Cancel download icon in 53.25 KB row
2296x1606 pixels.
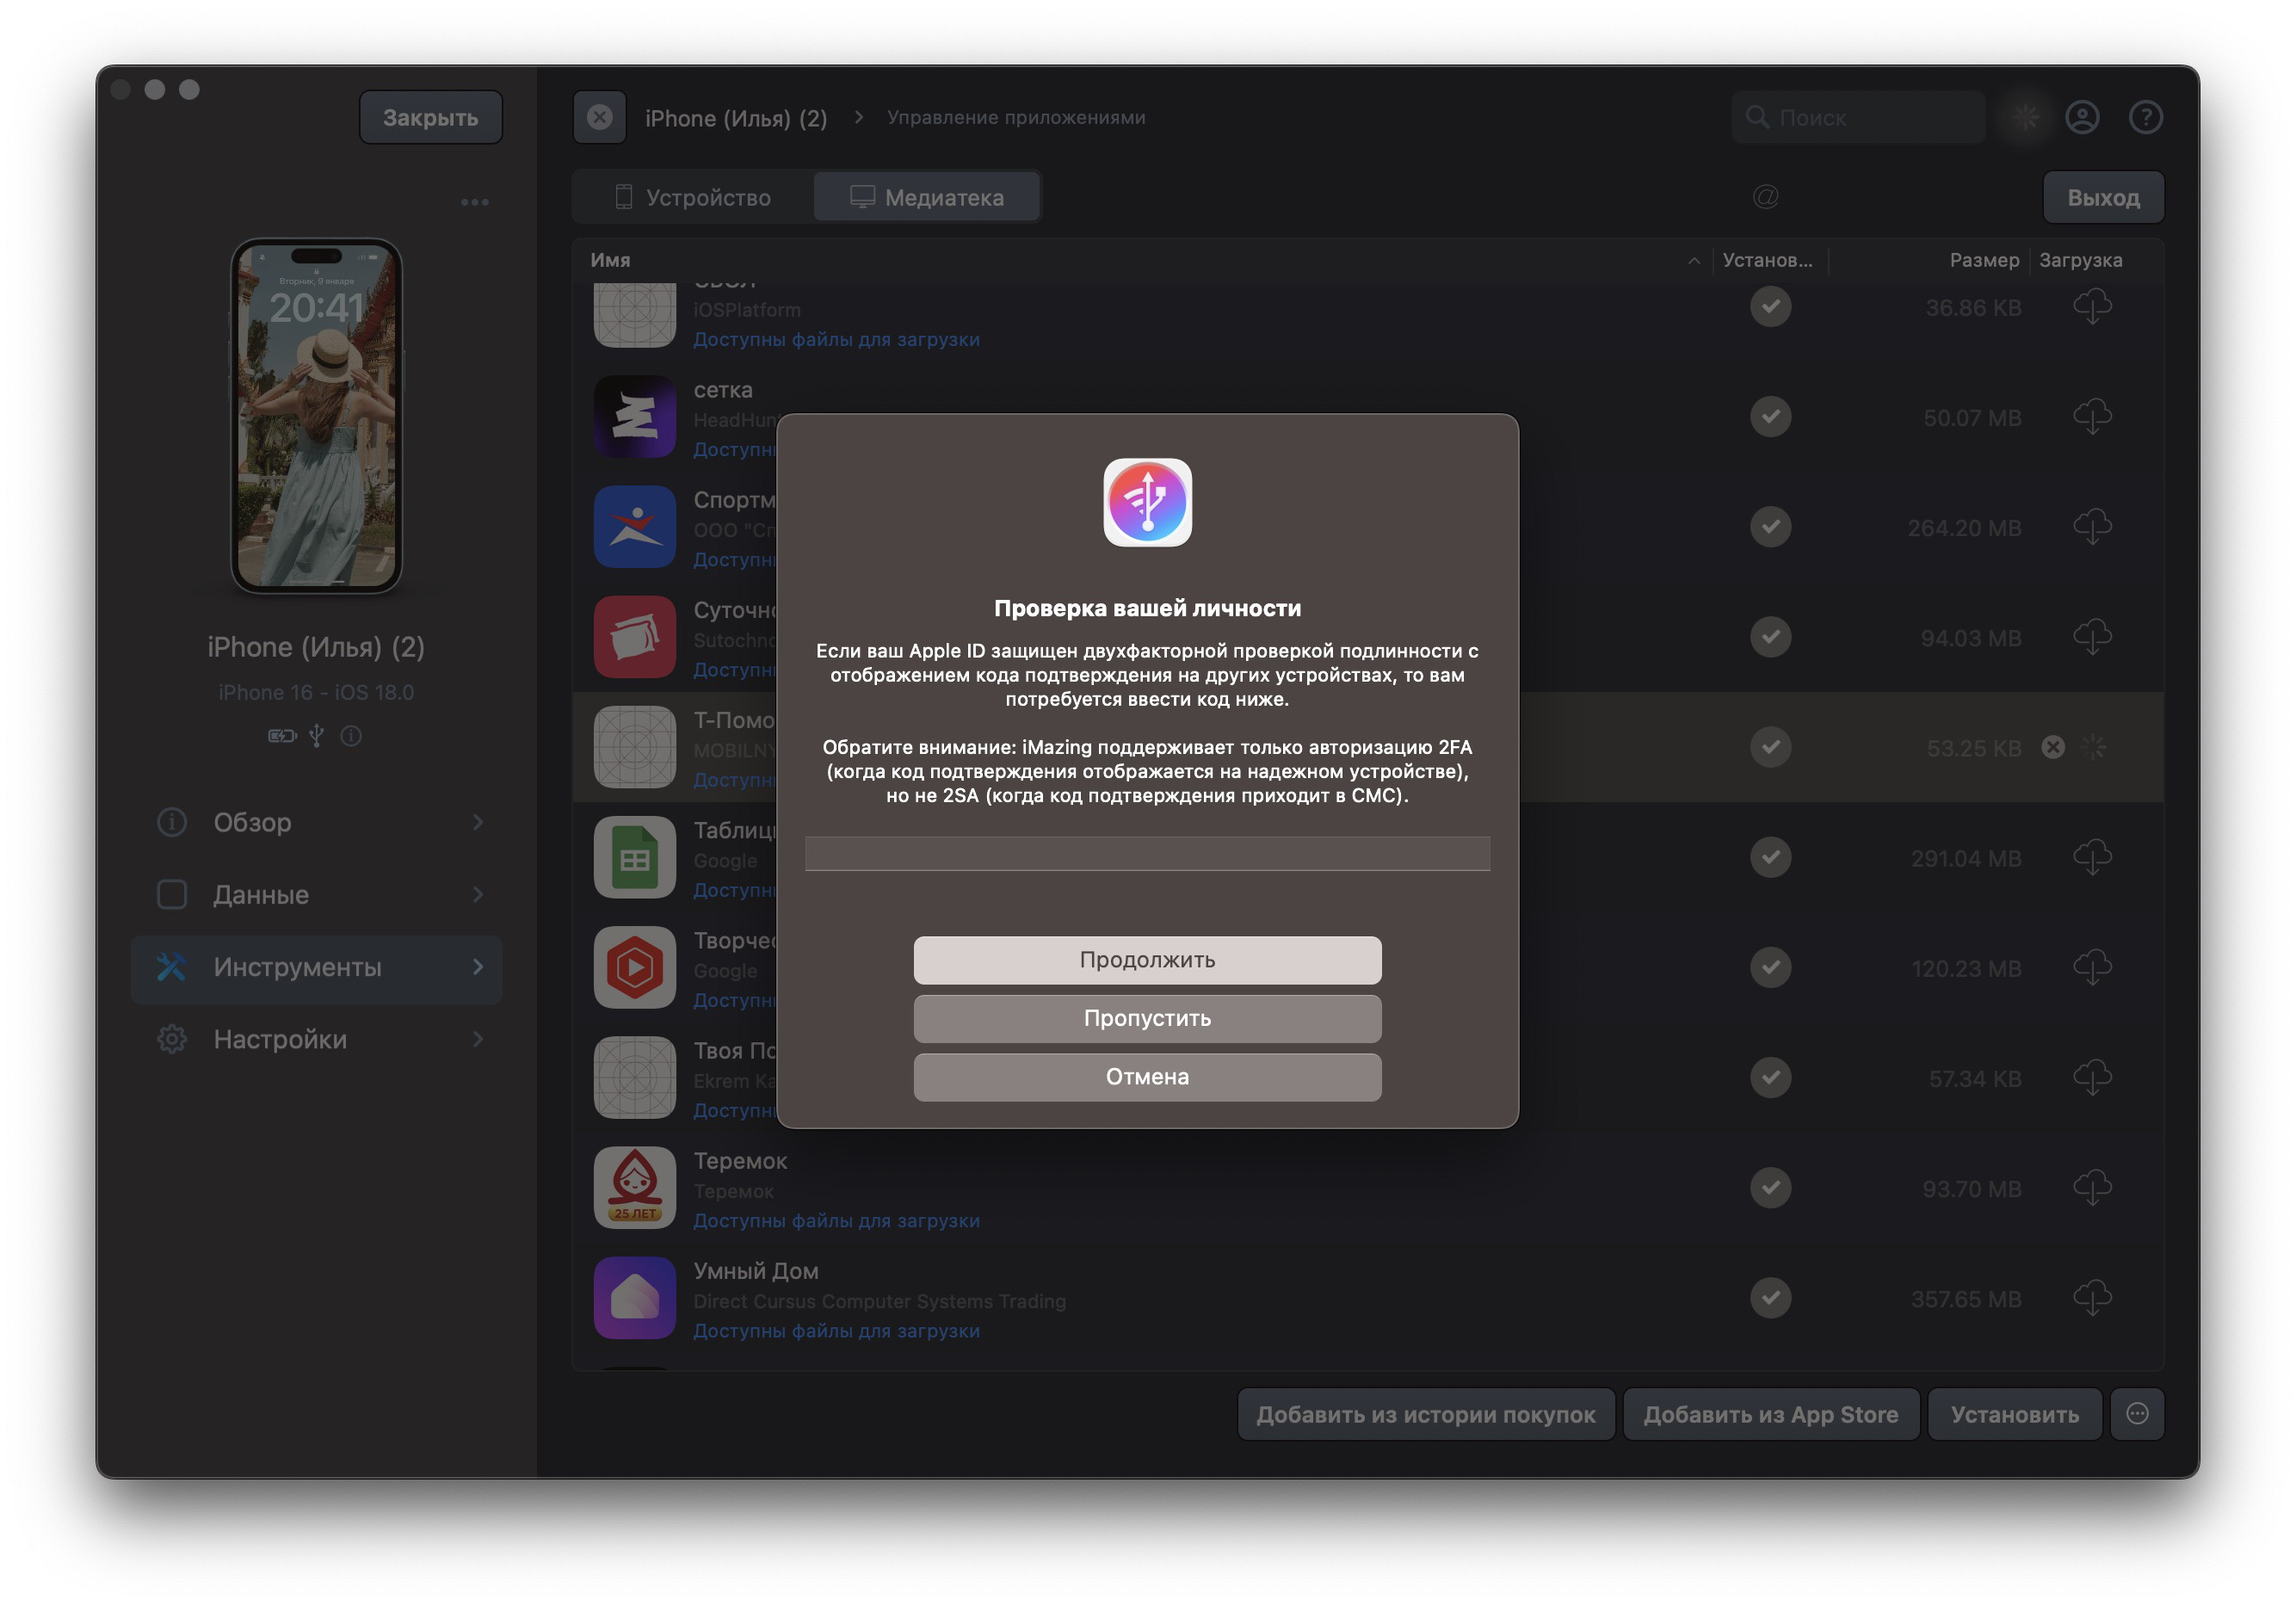(x=2053, y=747)
